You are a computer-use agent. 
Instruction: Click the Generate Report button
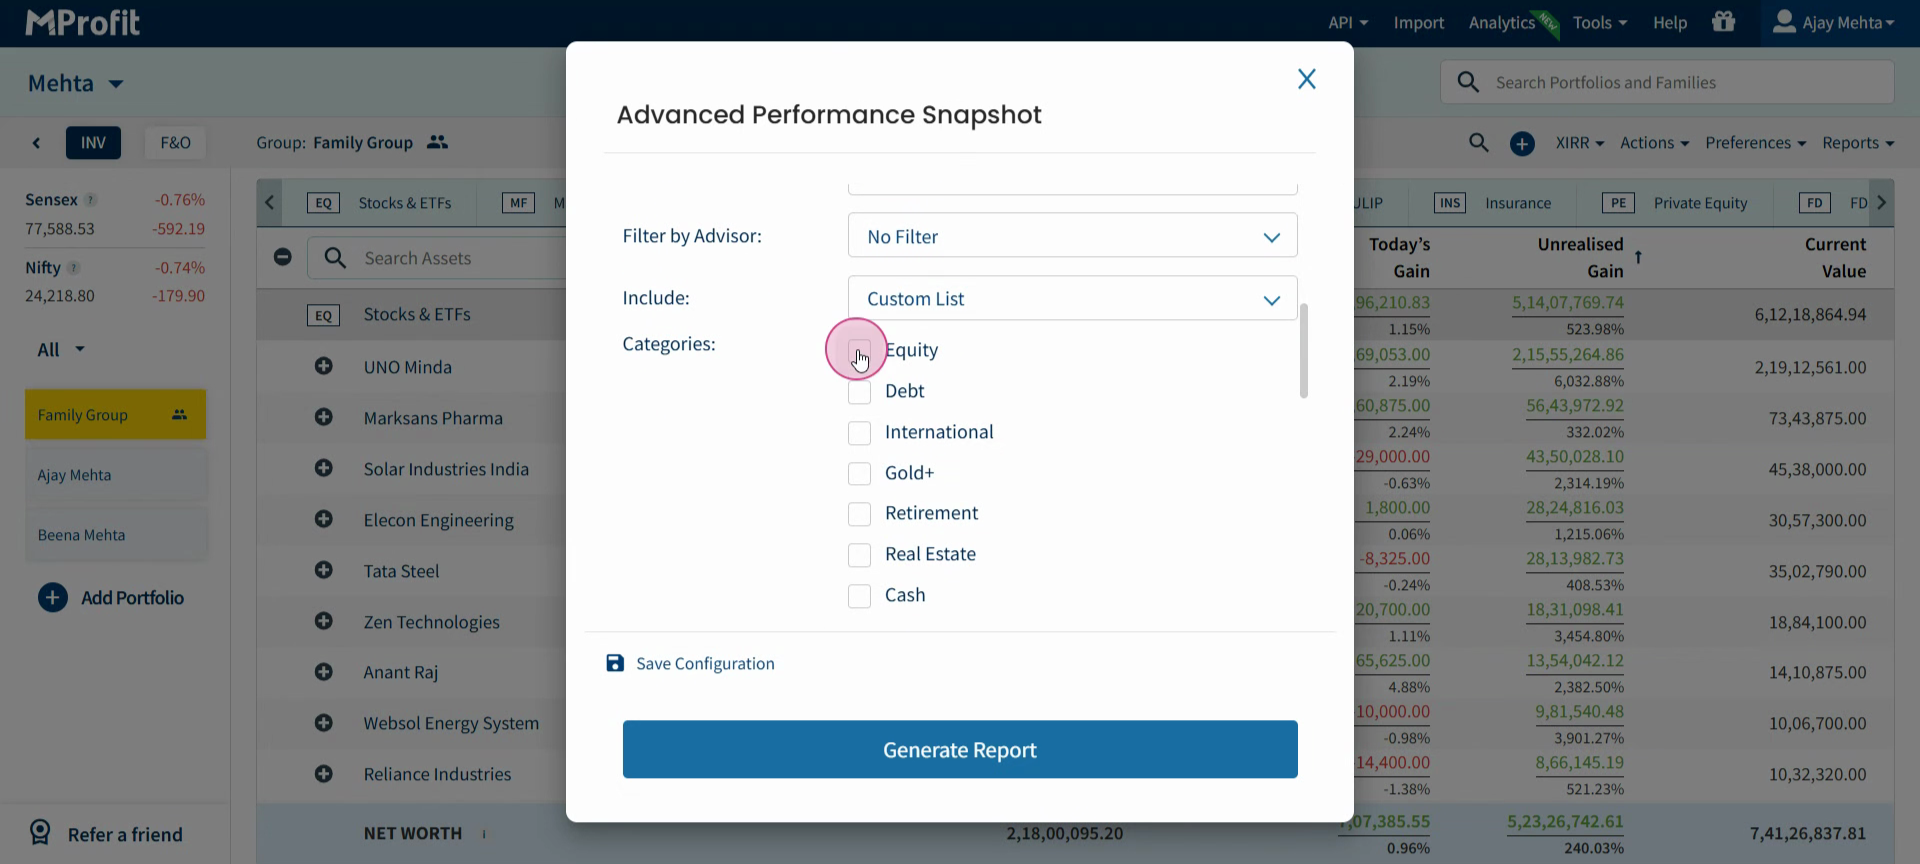(960, 749)
